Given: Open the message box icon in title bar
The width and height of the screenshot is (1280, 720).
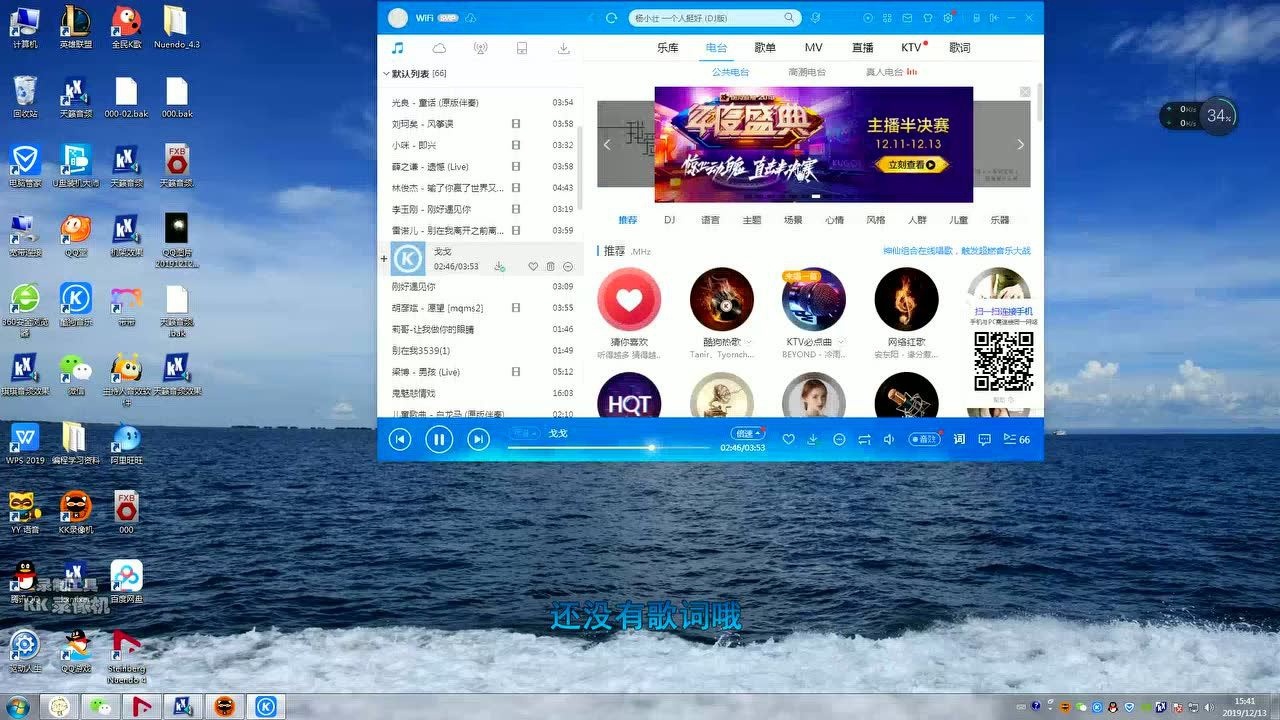Looking at the screenshot, I should (x=907, y=18).
